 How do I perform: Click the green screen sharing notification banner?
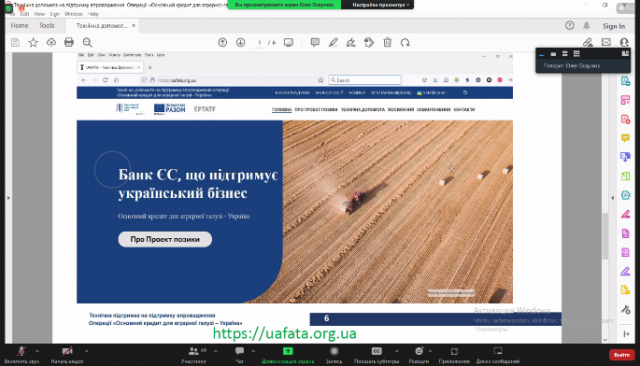click(x=284, y=5)
